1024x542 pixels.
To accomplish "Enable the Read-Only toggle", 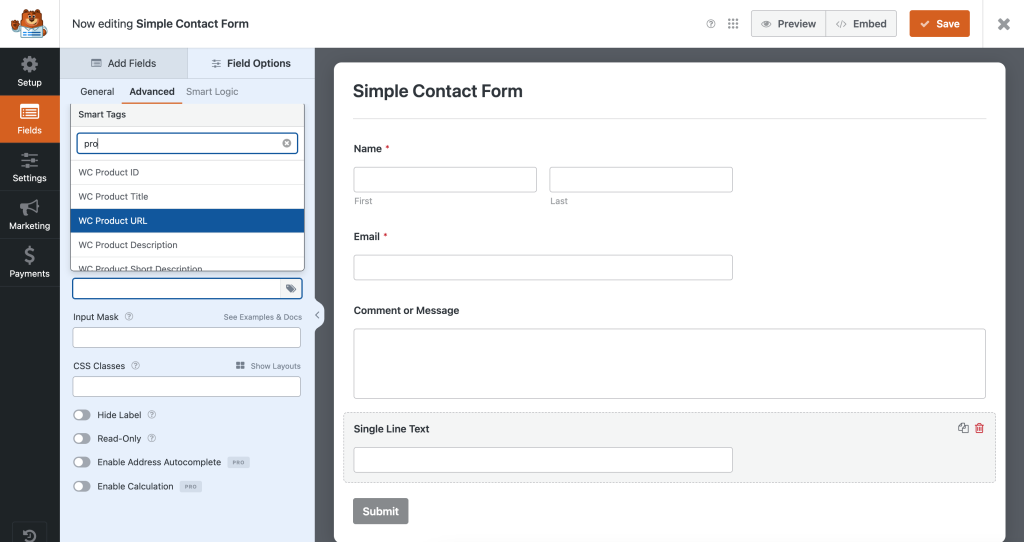I will tap(81, 439).
